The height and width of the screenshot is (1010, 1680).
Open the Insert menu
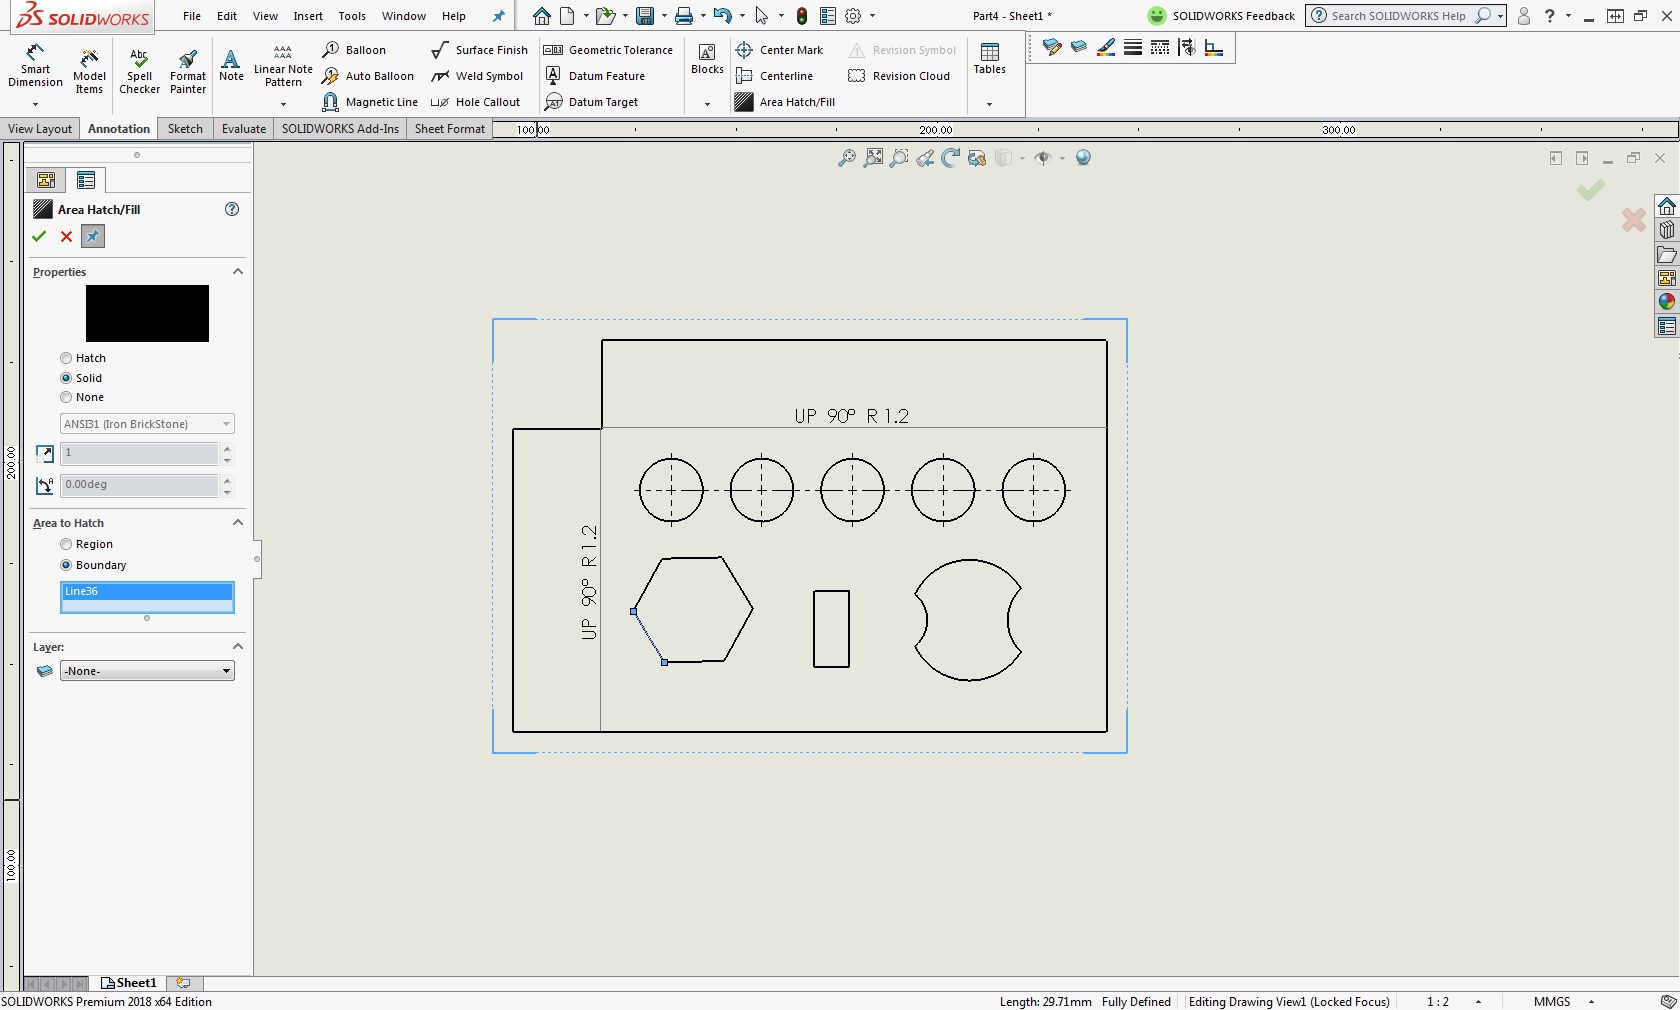[x=307, y=16]
